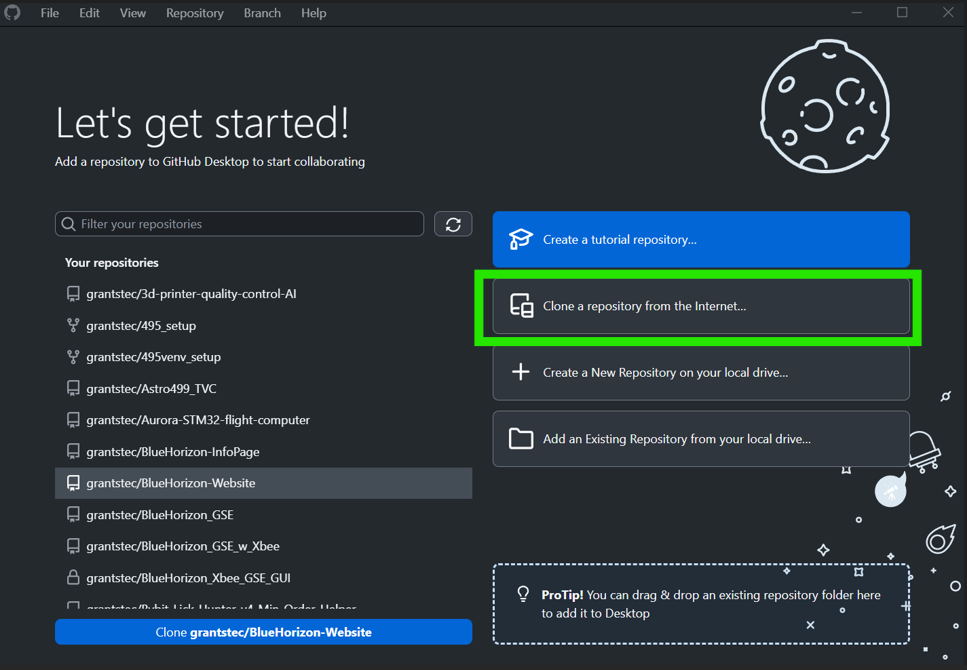967x670 pixels.
Task: Create a tutorial repository
Action: click(701, 239)
